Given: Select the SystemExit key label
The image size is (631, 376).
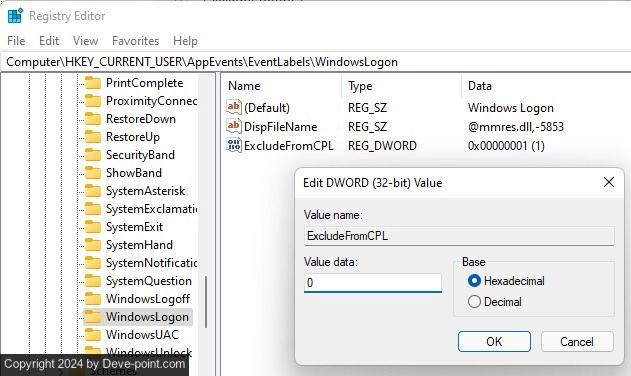Looking at the screenshot, I should (134, 227).
